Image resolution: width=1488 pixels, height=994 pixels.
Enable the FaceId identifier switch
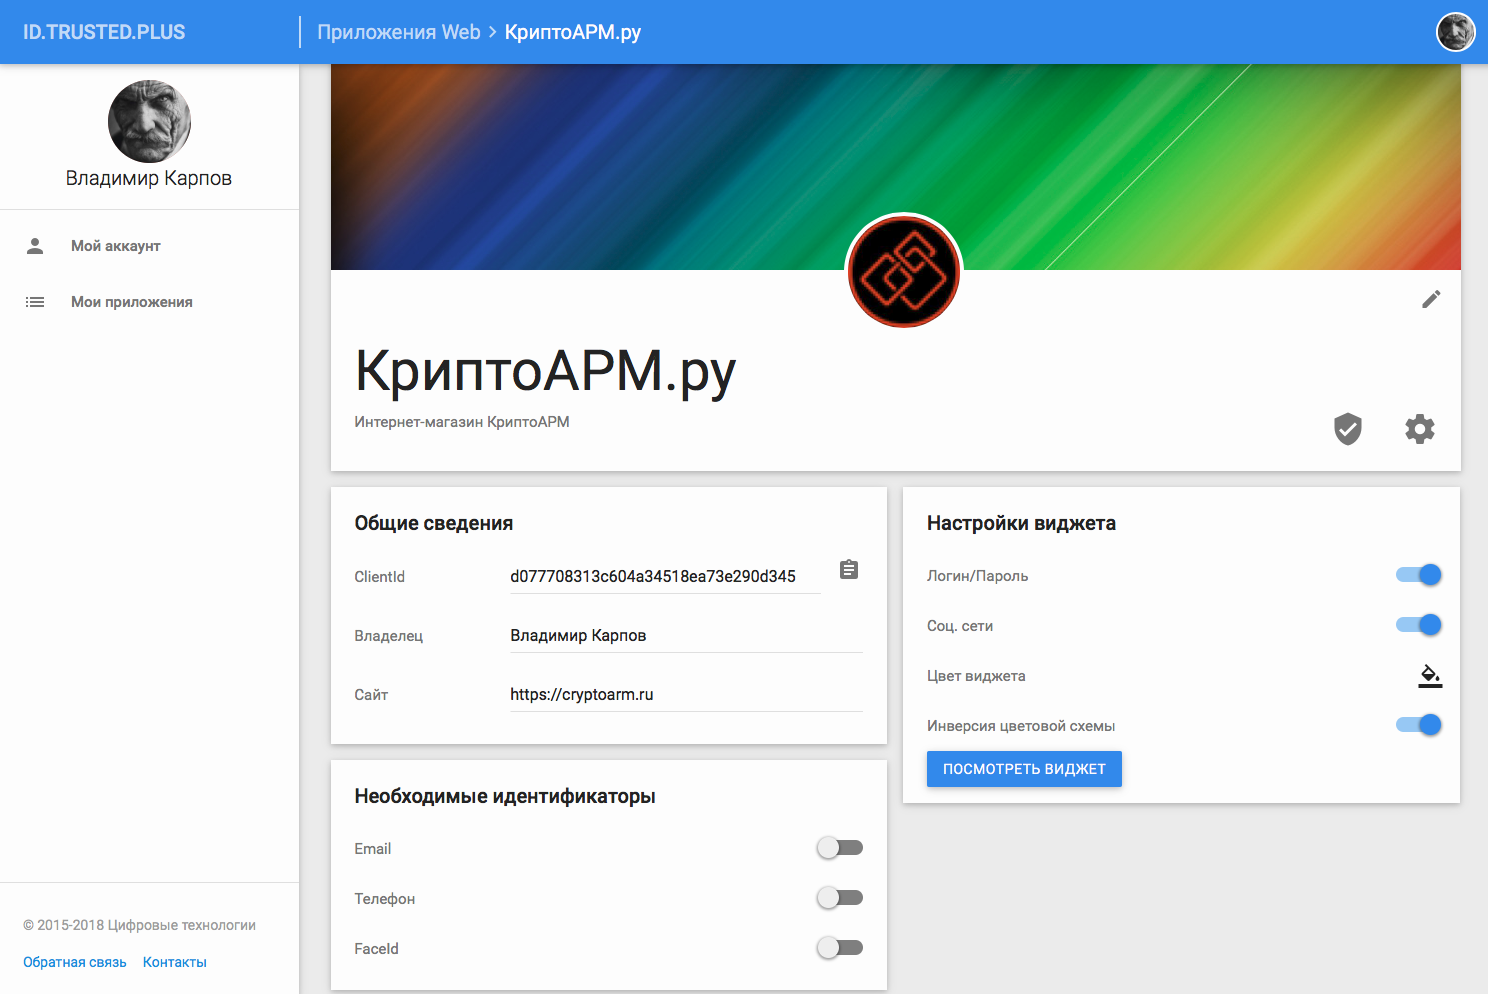[x=840, y=948]
